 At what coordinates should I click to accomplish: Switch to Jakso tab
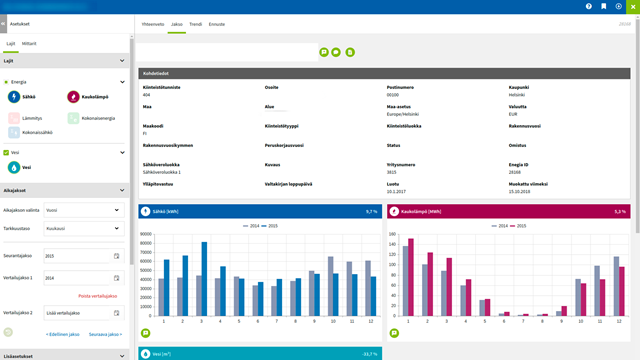click(177, 24)
